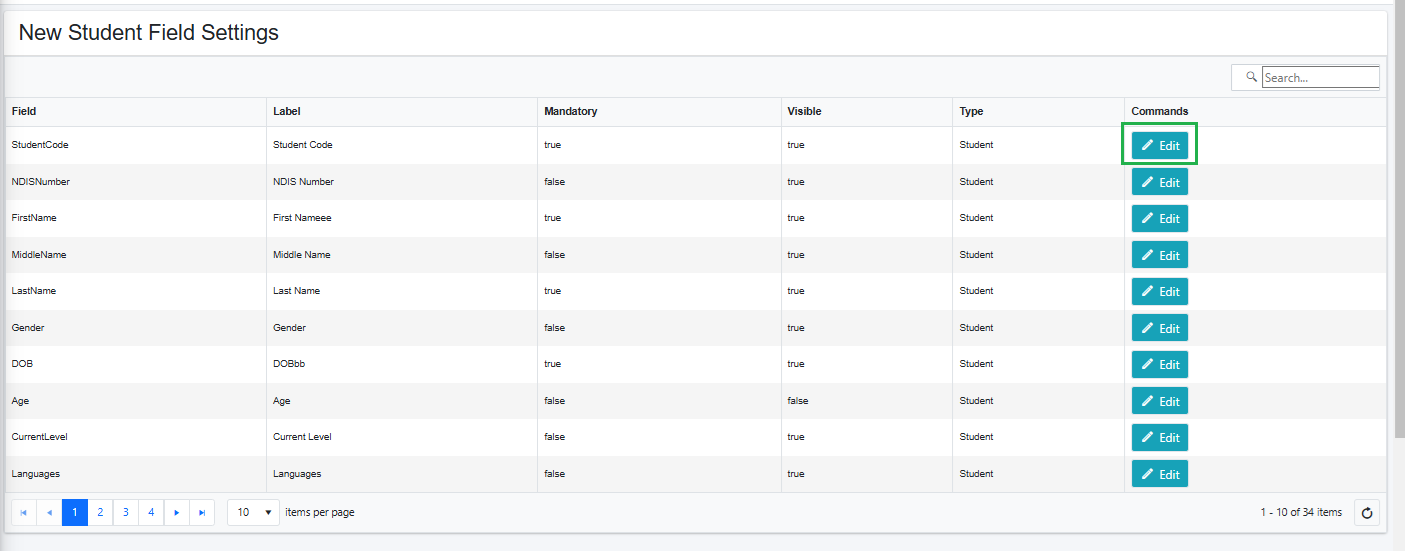Switch to page 2 of results
Viewport: 1405px width, 551px height.
coord(100,513)
